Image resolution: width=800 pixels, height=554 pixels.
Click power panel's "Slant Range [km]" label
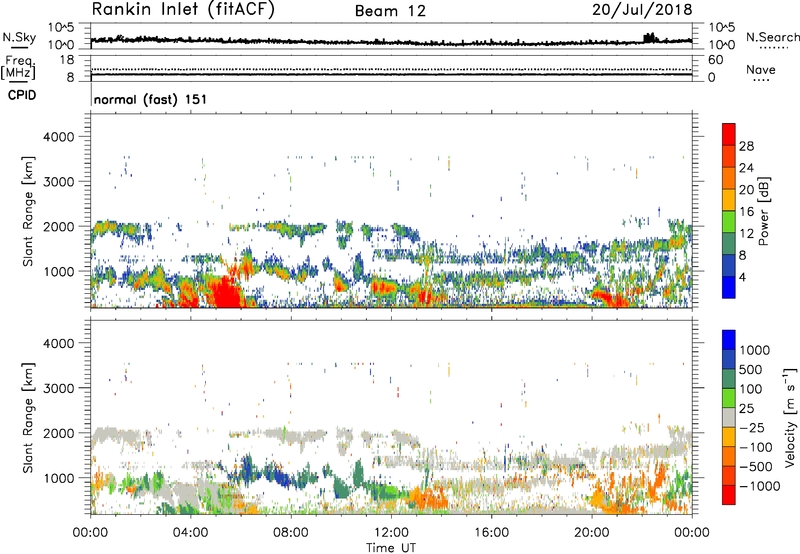pyautogui.click(x=28, y=211)
